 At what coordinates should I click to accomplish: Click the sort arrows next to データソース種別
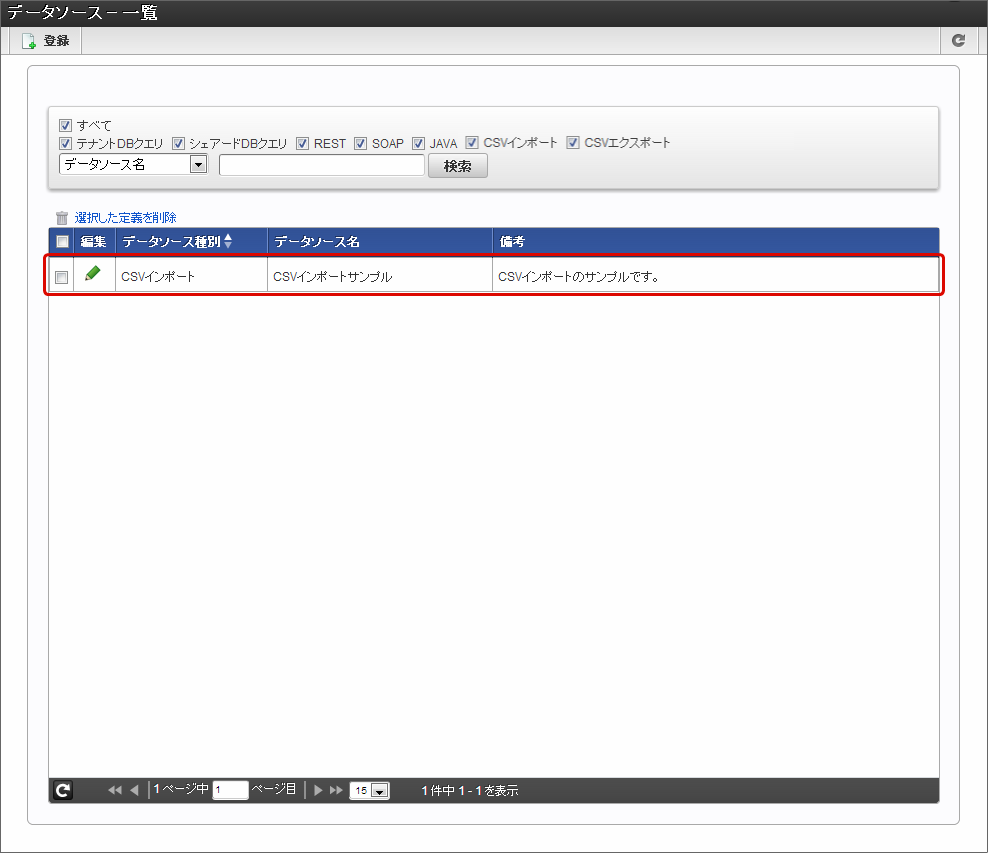point(228,241)
